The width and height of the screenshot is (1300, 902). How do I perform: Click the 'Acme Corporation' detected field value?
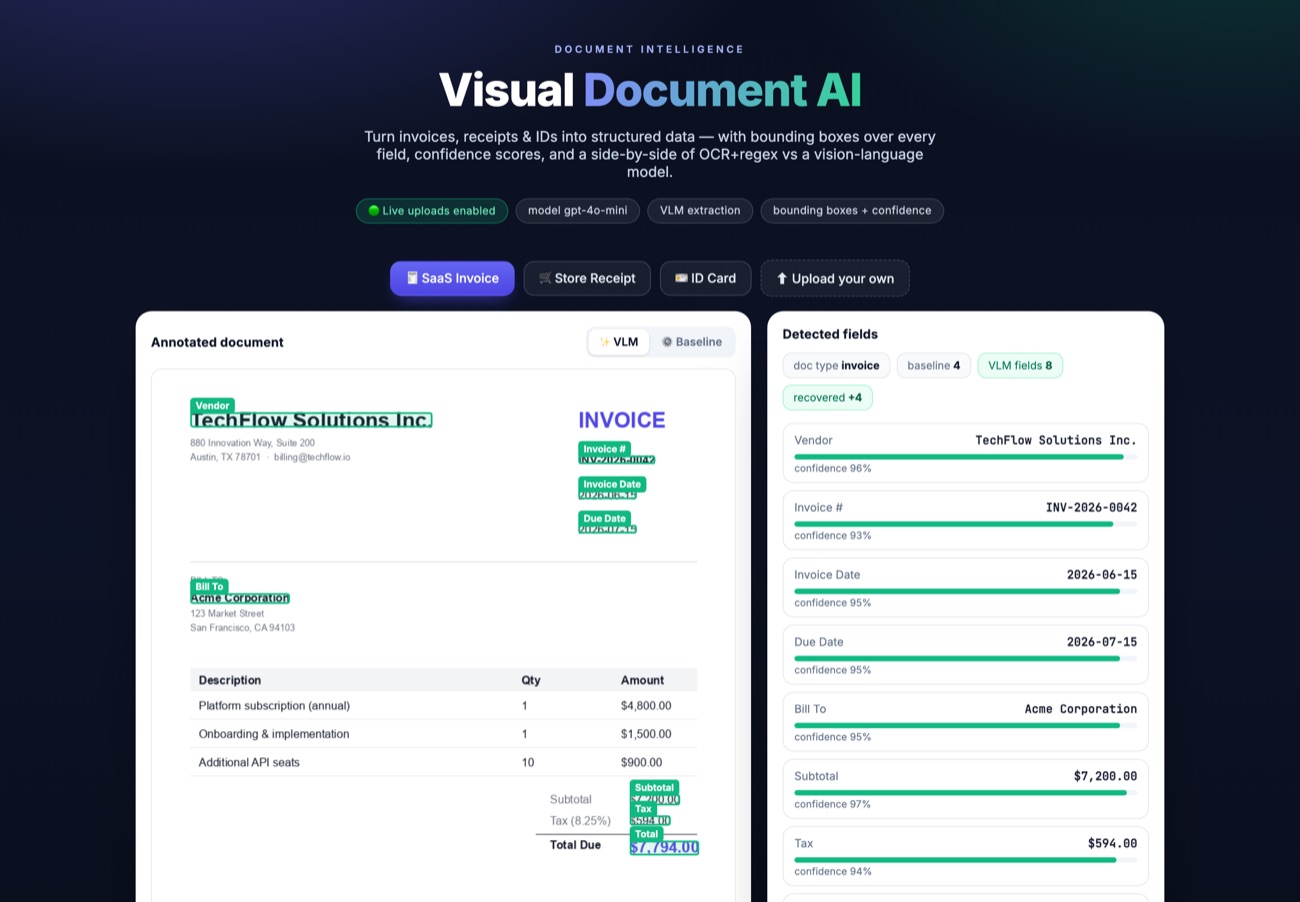(1081, 708)
